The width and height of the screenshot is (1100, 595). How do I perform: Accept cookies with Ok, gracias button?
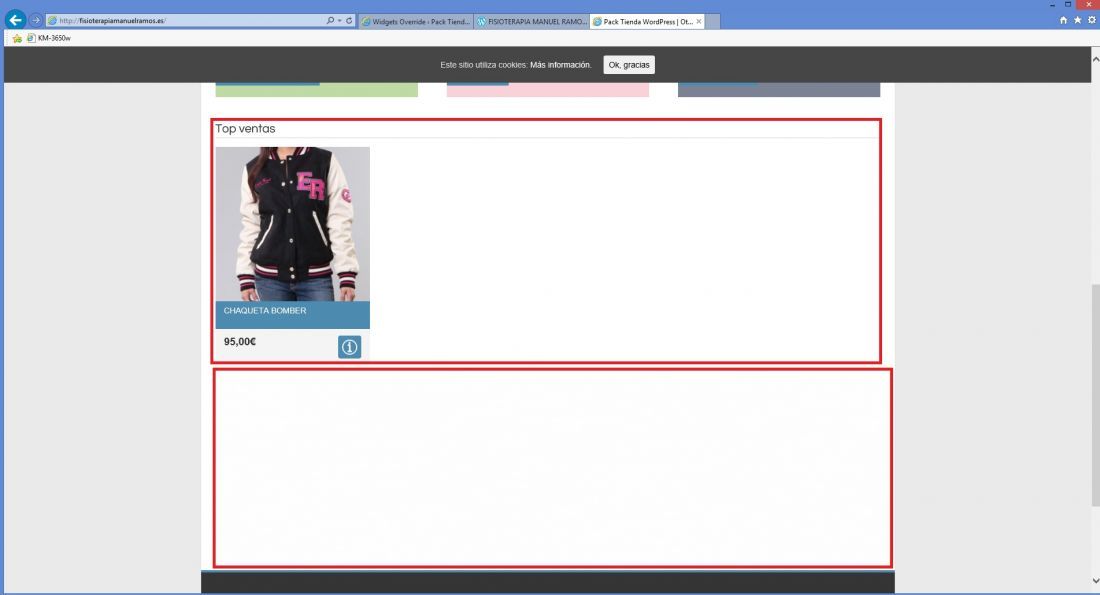point(629,65)
